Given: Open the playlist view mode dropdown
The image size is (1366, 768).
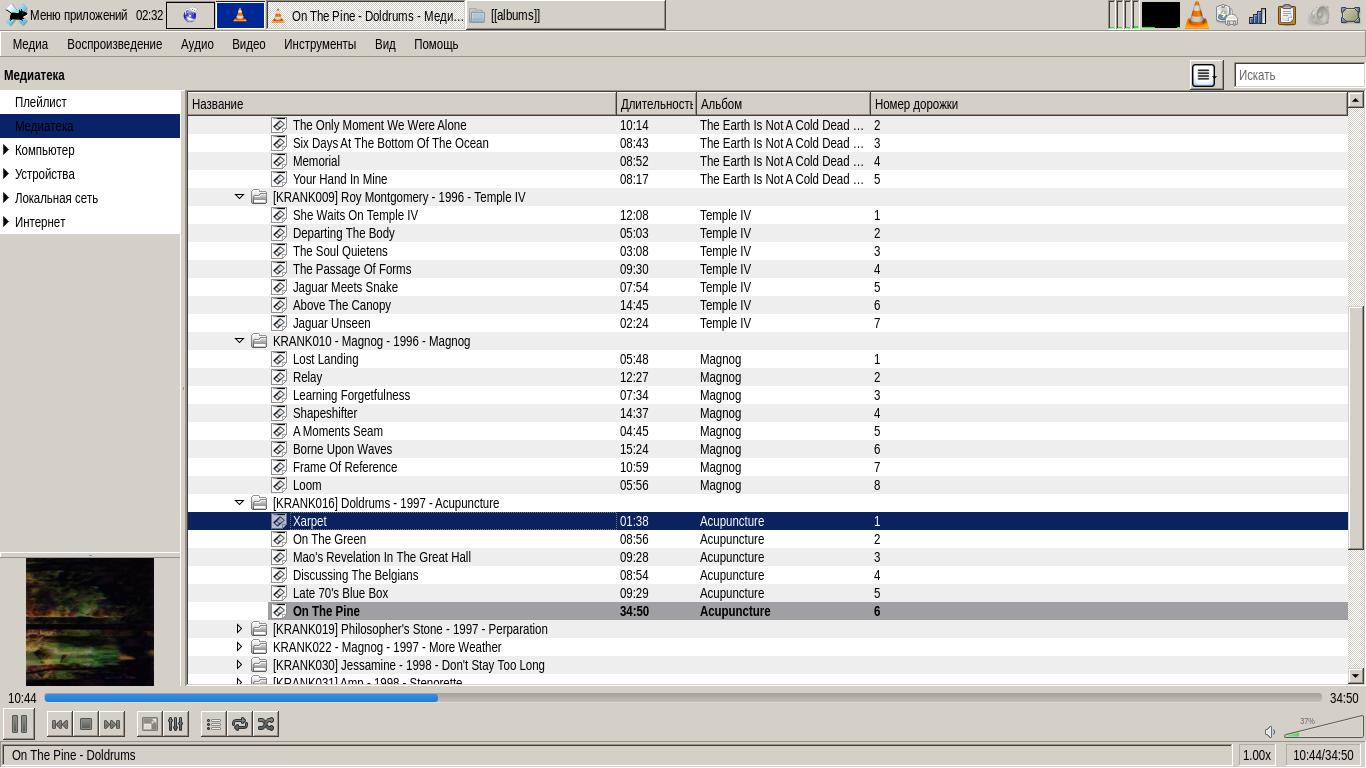Looking at the screenshot, I should [x=1206, y=75].
